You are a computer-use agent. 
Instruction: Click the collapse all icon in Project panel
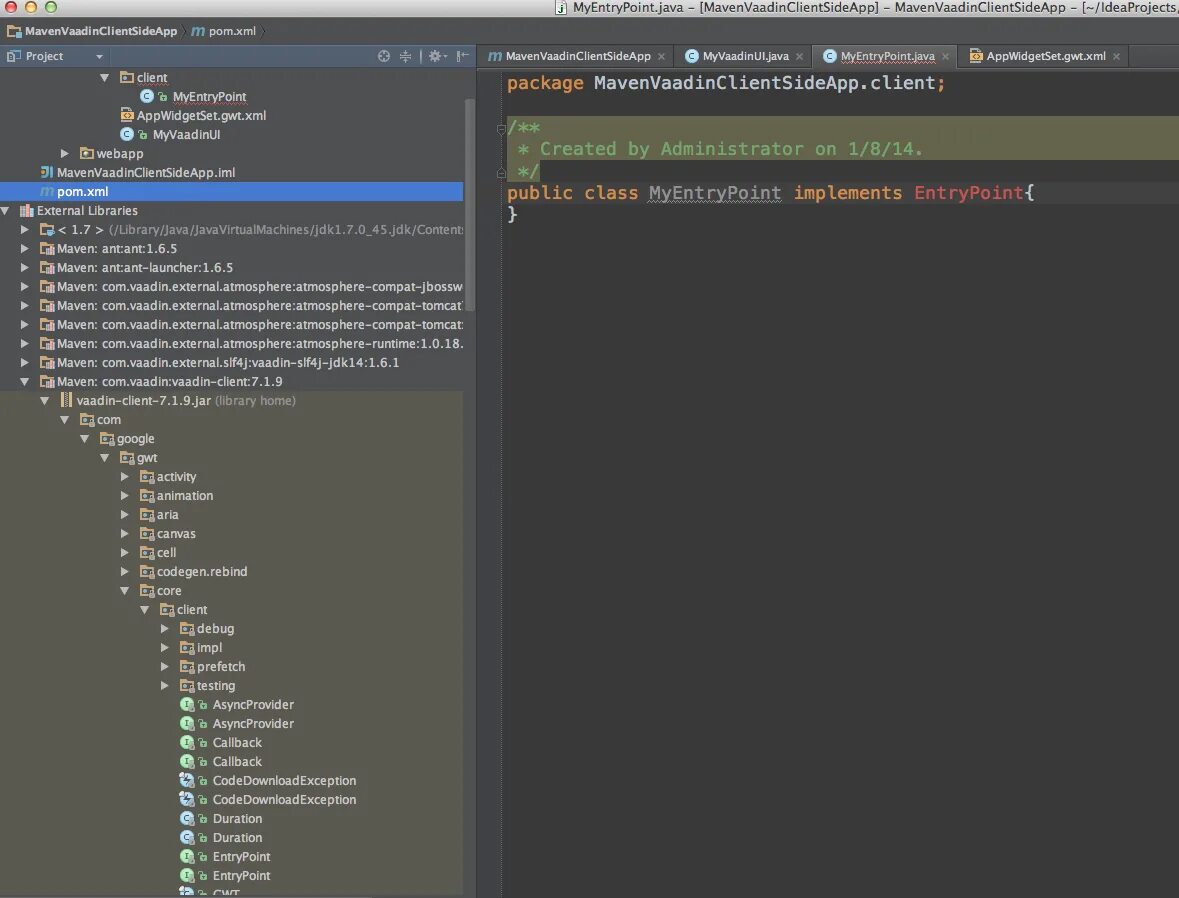405,56
